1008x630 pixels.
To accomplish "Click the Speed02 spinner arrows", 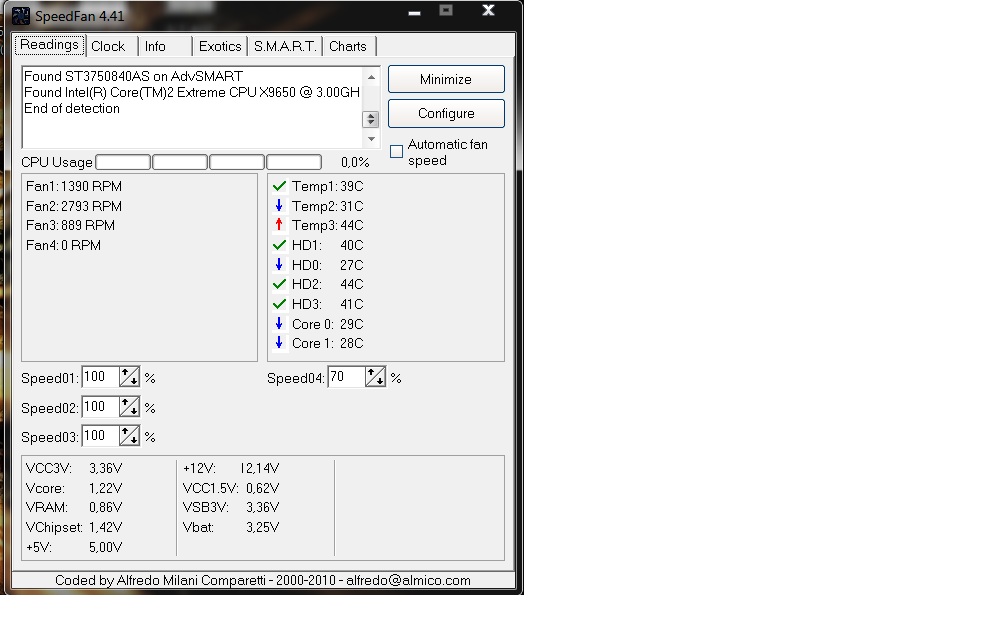I will 129,406.
